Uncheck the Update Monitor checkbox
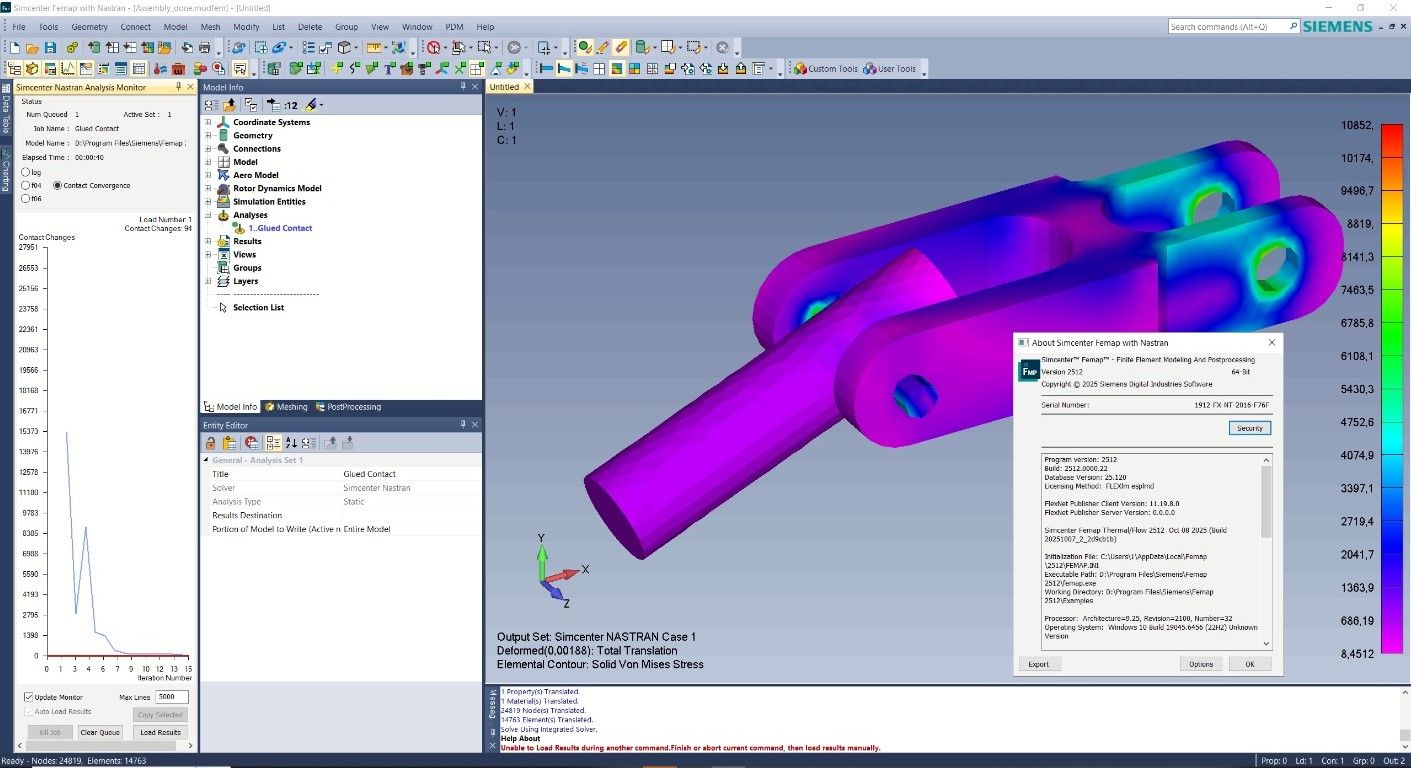 [29, 697]
